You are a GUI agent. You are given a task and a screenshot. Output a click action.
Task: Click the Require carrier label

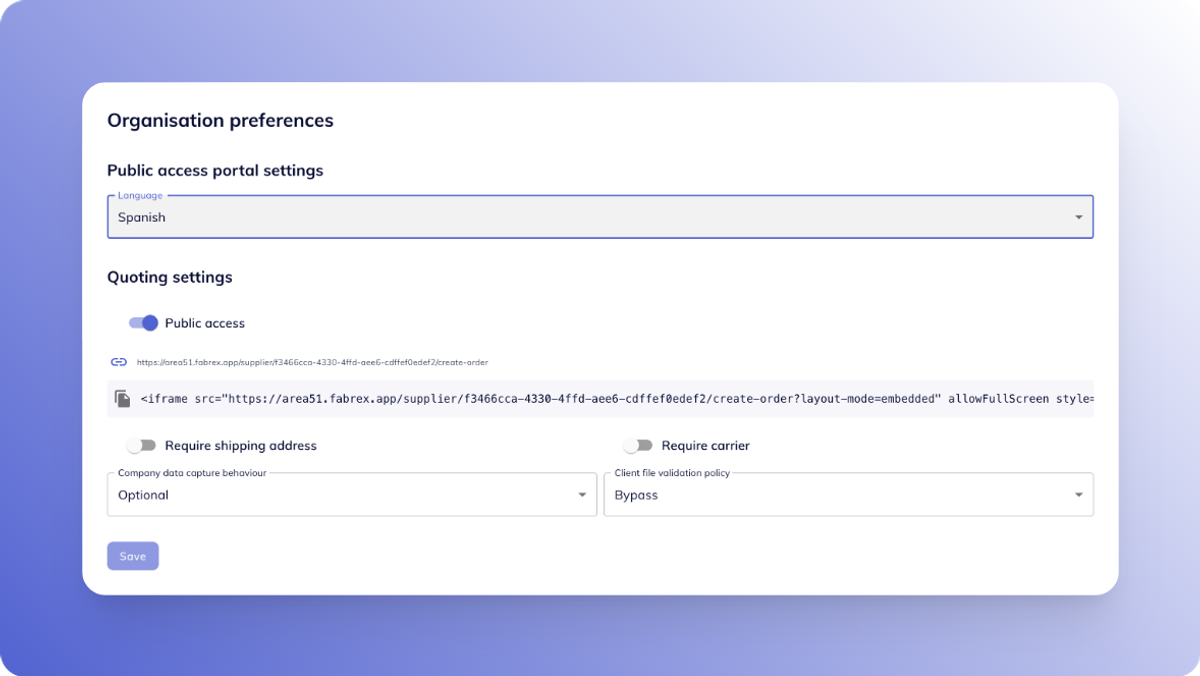706,446
